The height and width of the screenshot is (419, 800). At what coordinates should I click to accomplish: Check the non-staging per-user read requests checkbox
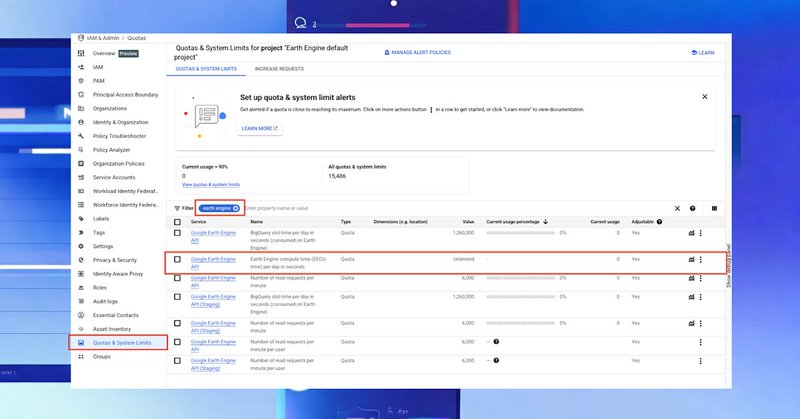tap(177, 342)
